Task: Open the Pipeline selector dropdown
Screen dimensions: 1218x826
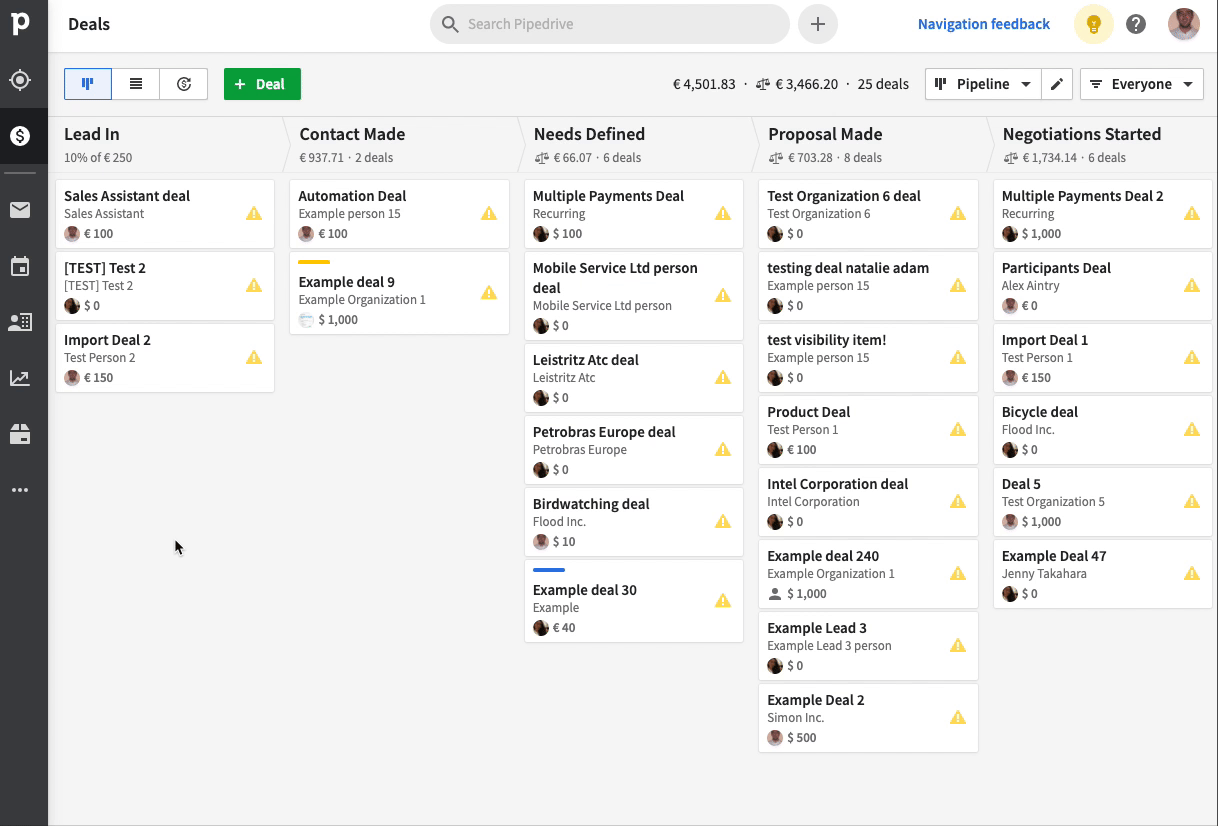Action: click(983, 84)
